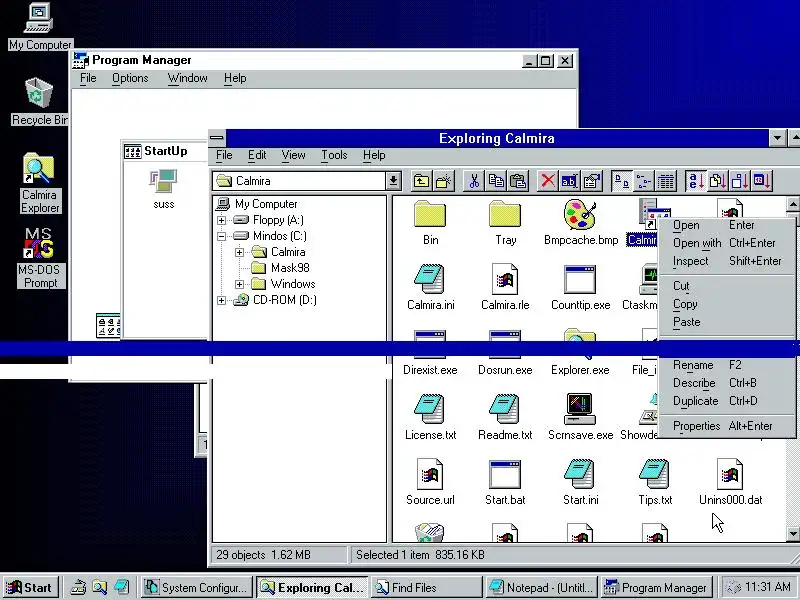Expand the Floppy (A:) tree node
Viewport: 800px width, 600px height.
click(x=221, y=220)
